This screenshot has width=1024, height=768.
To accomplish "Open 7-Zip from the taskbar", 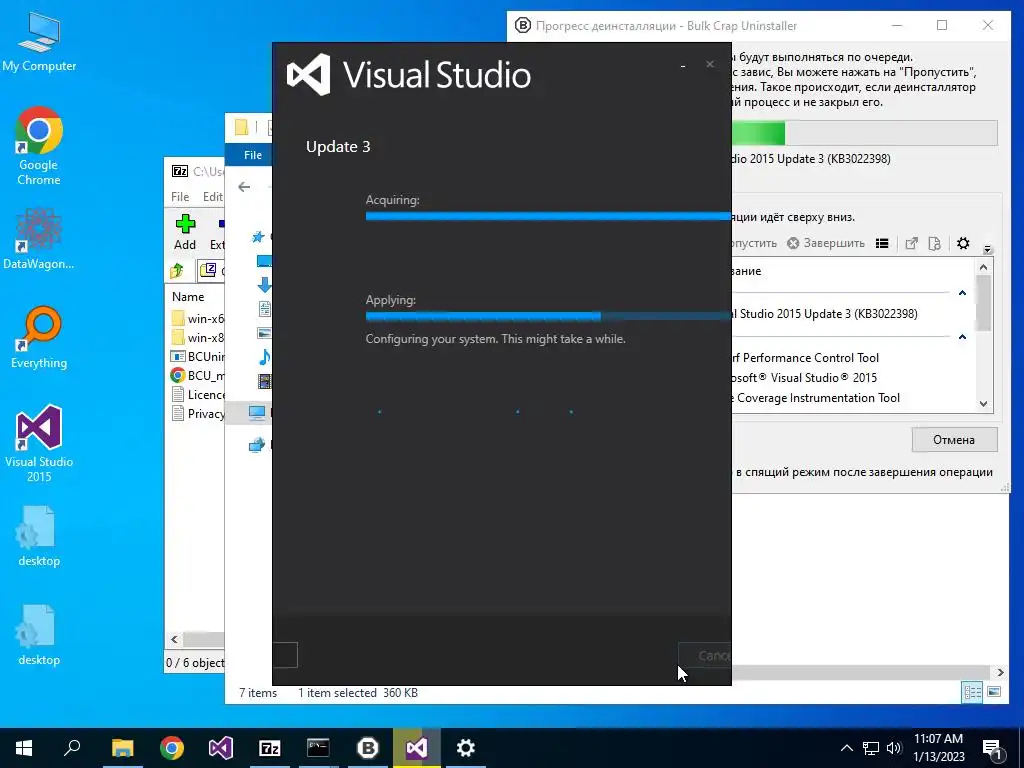I will coord(269,748).
